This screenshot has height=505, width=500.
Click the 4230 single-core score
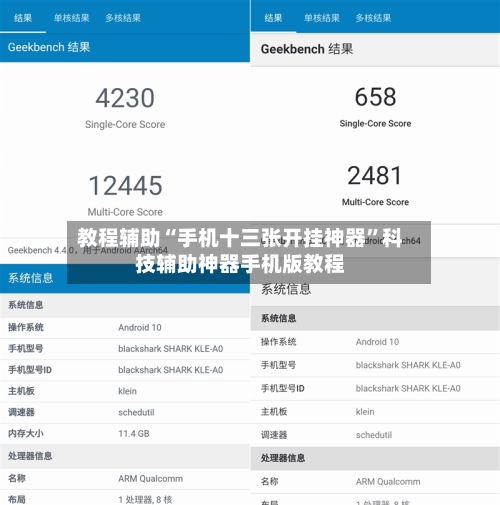pyautogui.click(x=125, y=98)
